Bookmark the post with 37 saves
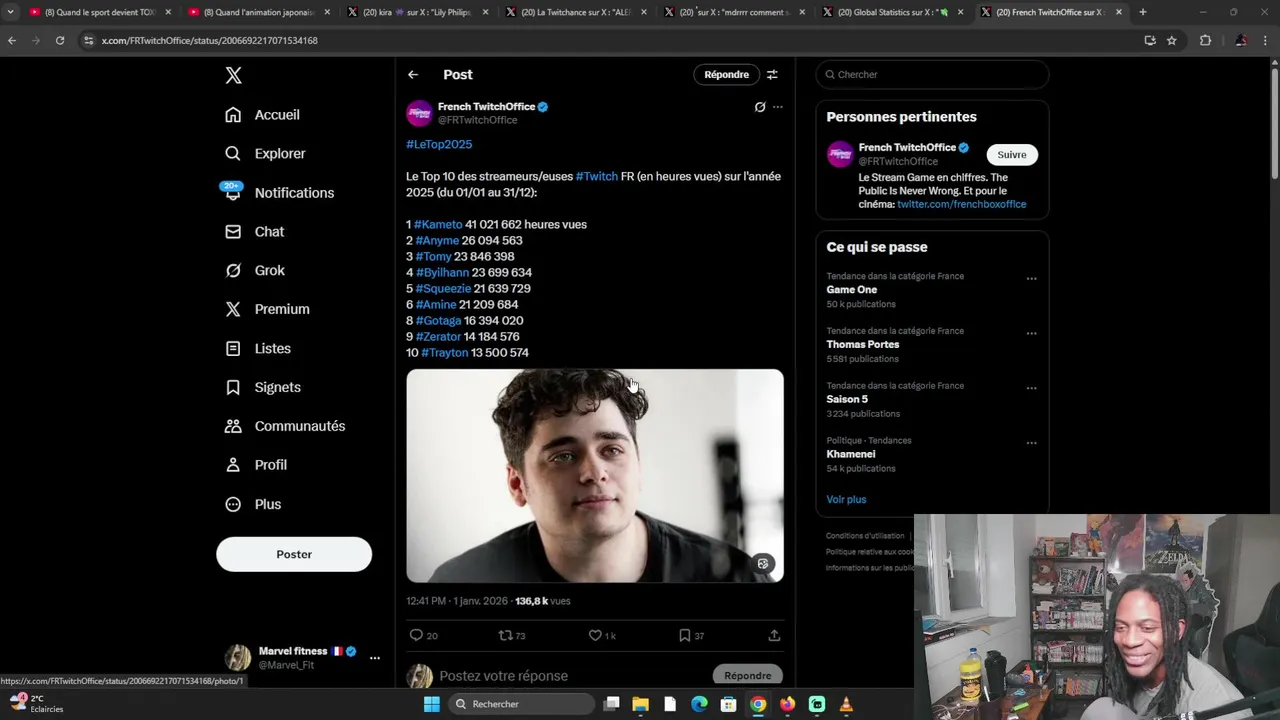This screenshot has height=720, width=1280. (684, 636)
